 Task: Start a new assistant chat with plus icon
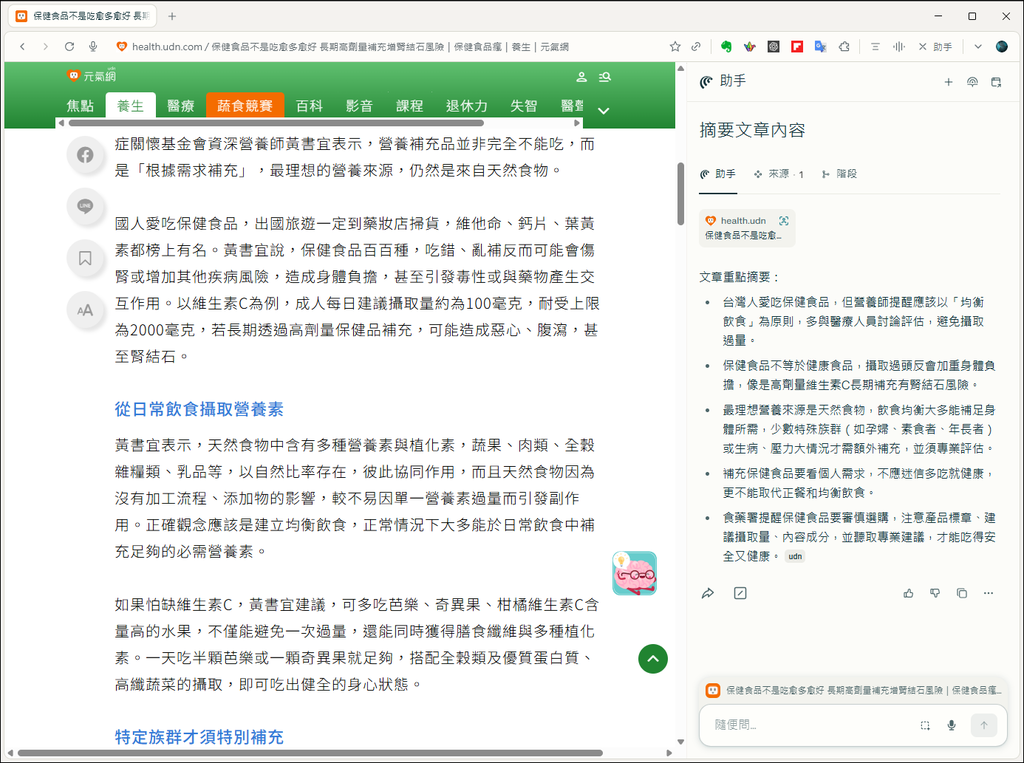click(948, 82)
